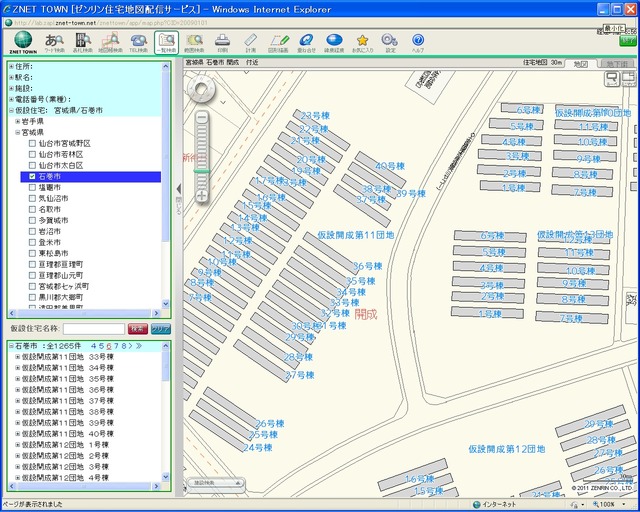
Task: Click the green 終了 exit button
Action: (x=628, y=40)
